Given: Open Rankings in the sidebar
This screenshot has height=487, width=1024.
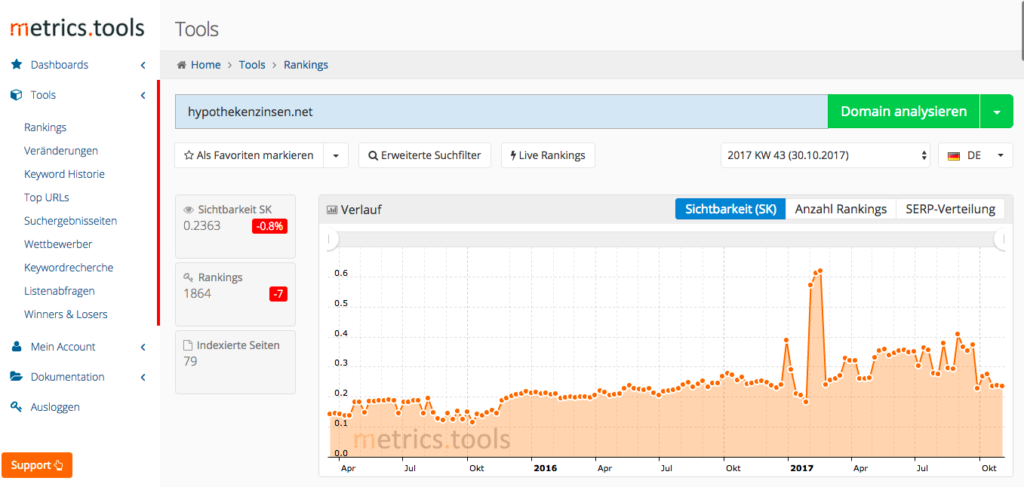Looking at the screenshot, I should 45,127.
